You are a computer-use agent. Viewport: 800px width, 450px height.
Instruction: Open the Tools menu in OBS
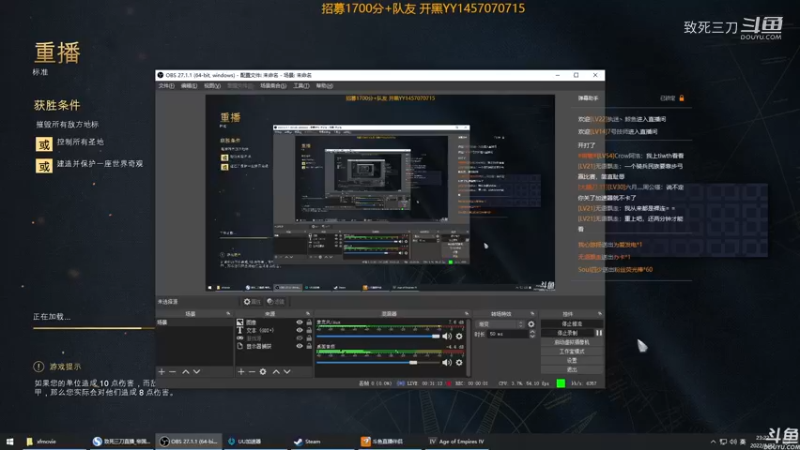pyautogui.click(x=301, y=86)
